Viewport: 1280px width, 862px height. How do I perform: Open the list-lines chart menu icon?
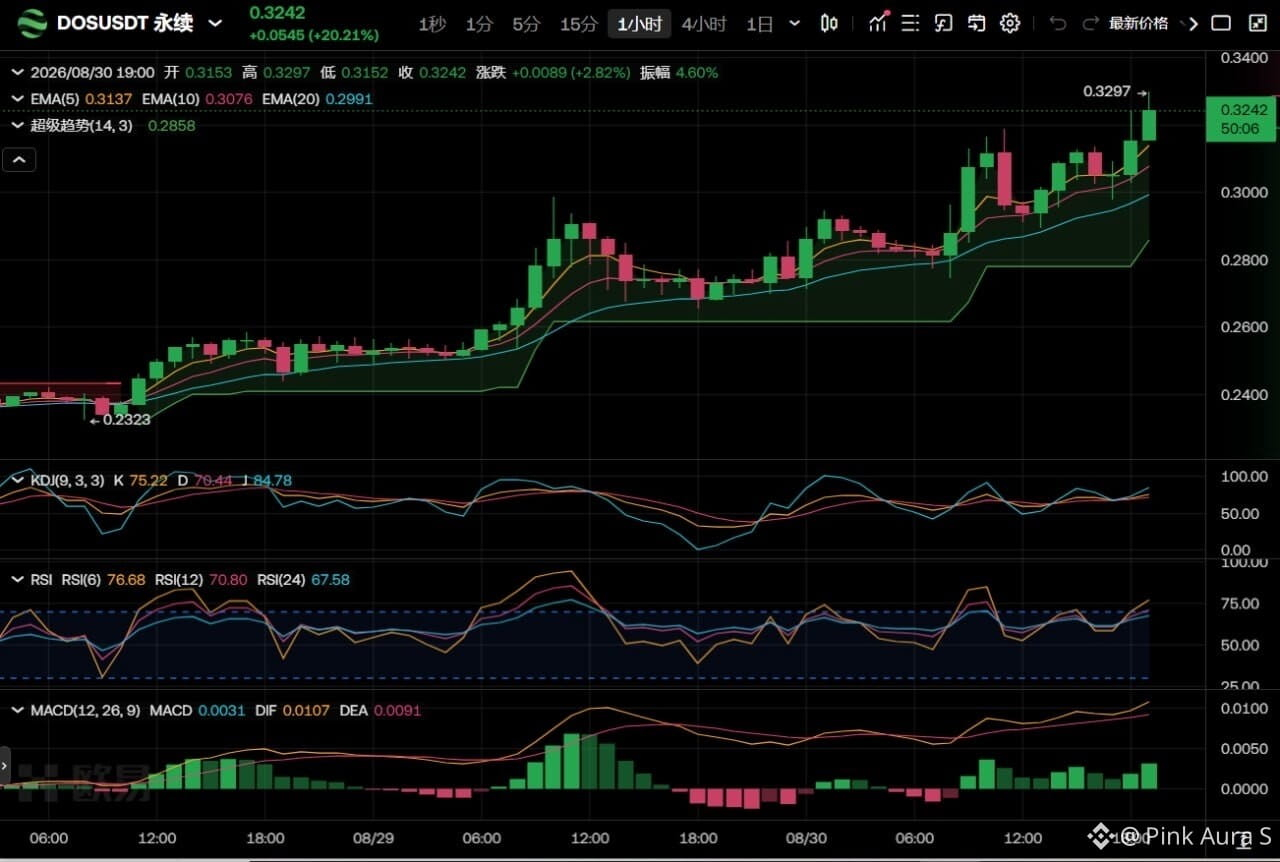910,23
